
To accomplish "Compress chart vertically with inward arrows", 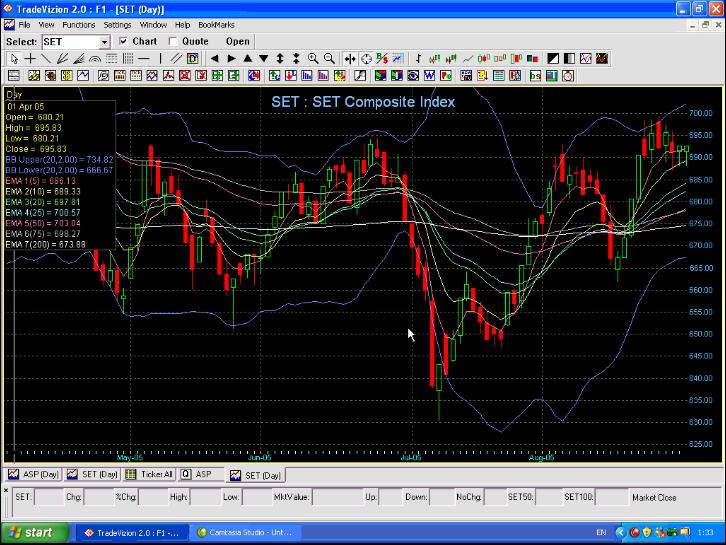I will point(296,59).
